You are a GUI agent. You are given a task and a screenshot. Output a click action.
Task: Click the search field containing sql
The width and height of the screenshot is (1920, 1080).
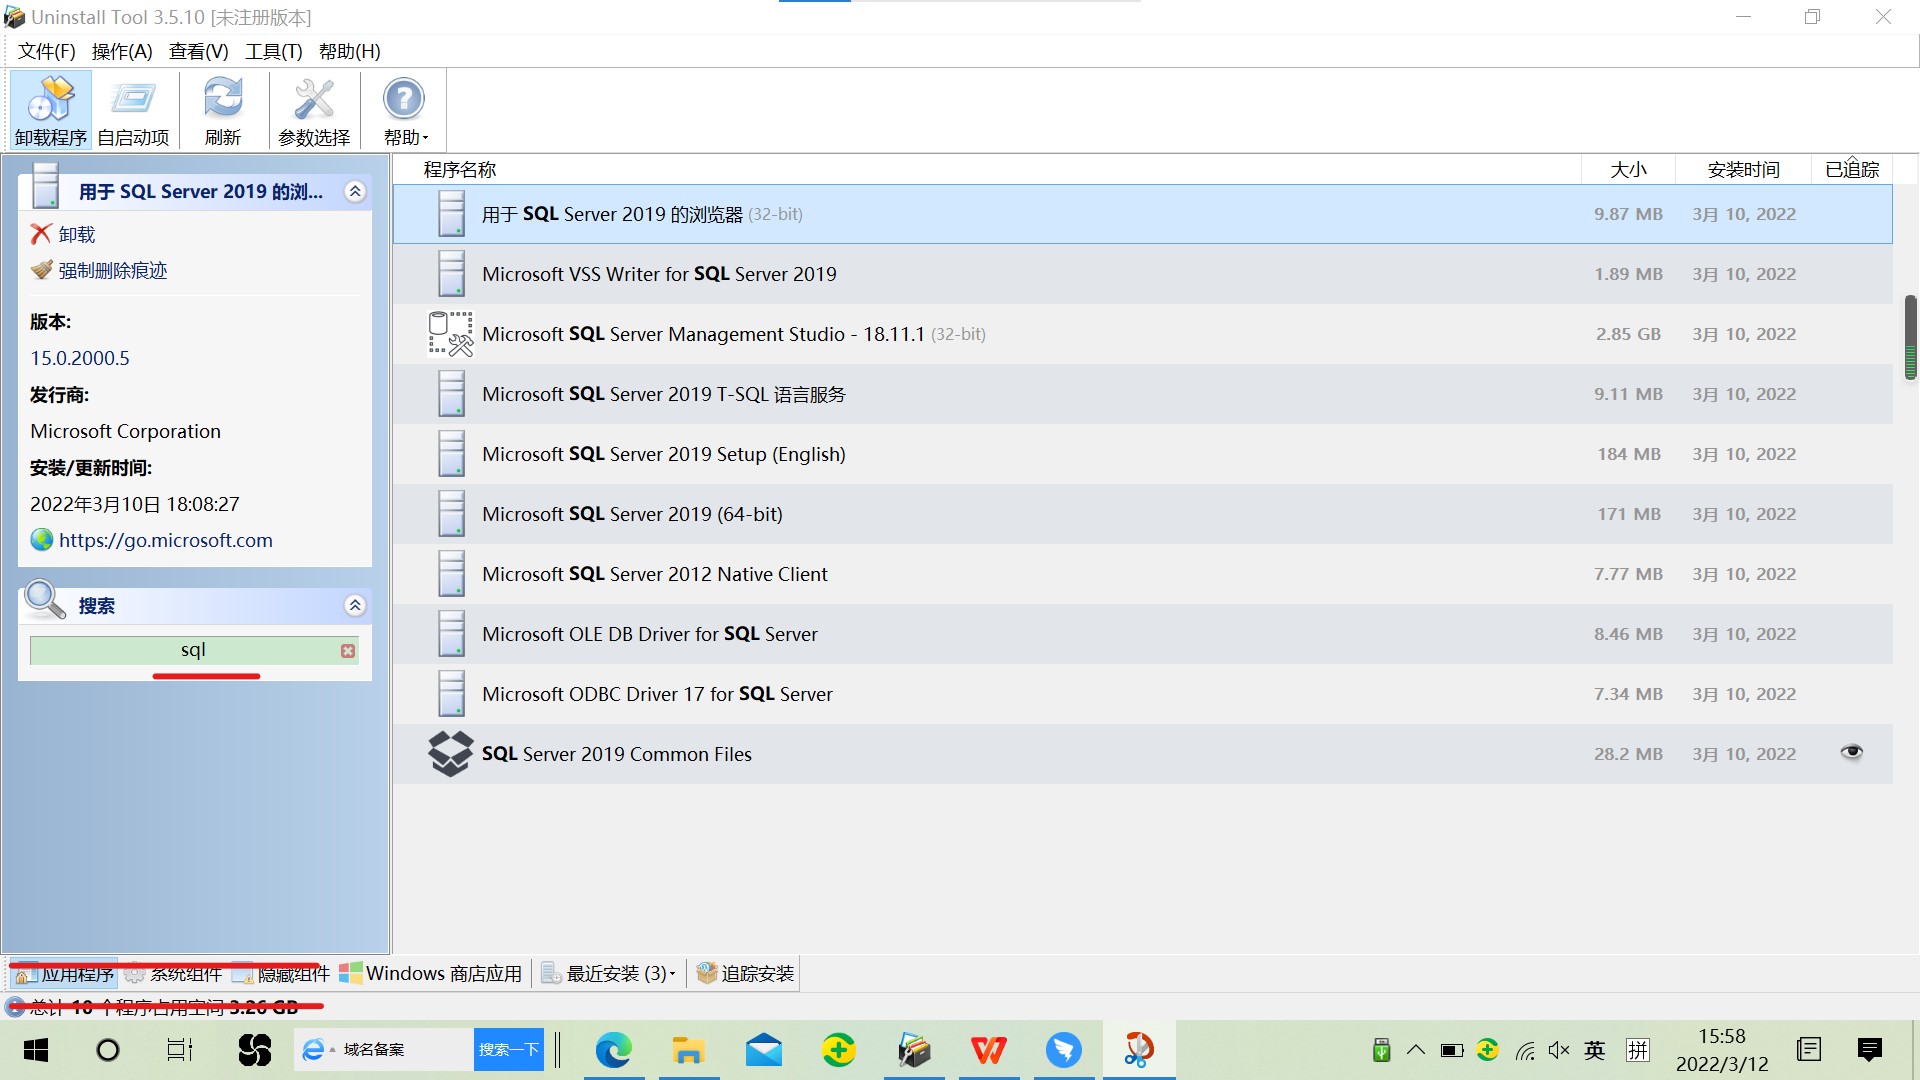pyautogui.click(x=193, y=650)
